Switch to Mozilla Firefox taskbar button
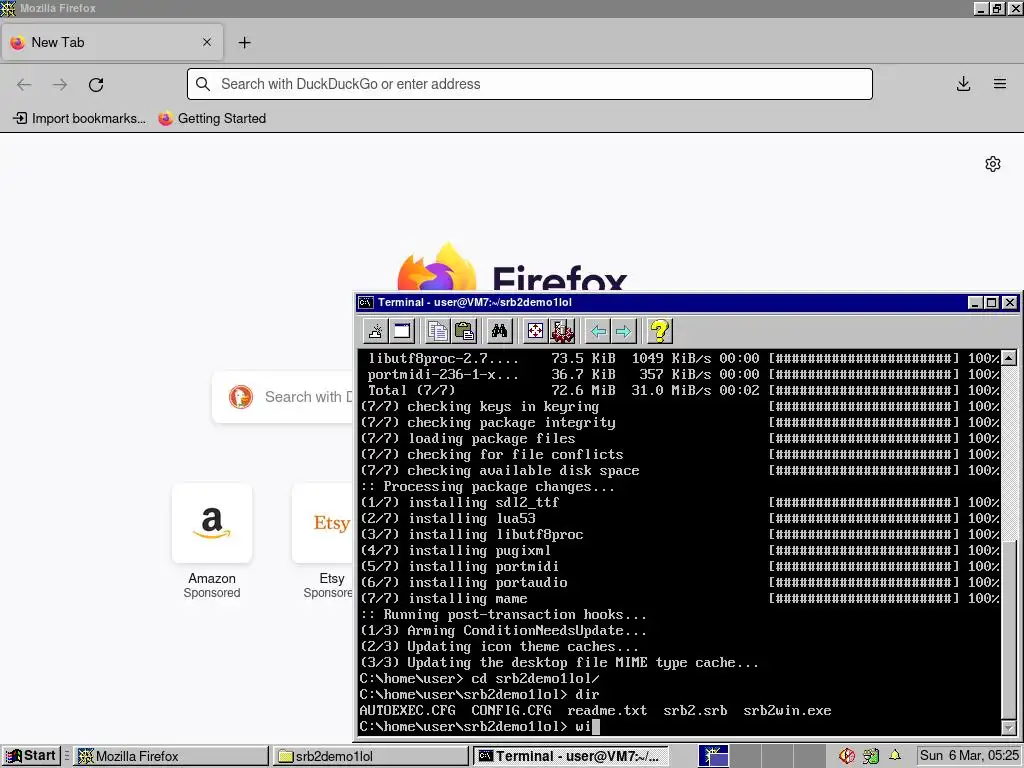 [171, 756]
